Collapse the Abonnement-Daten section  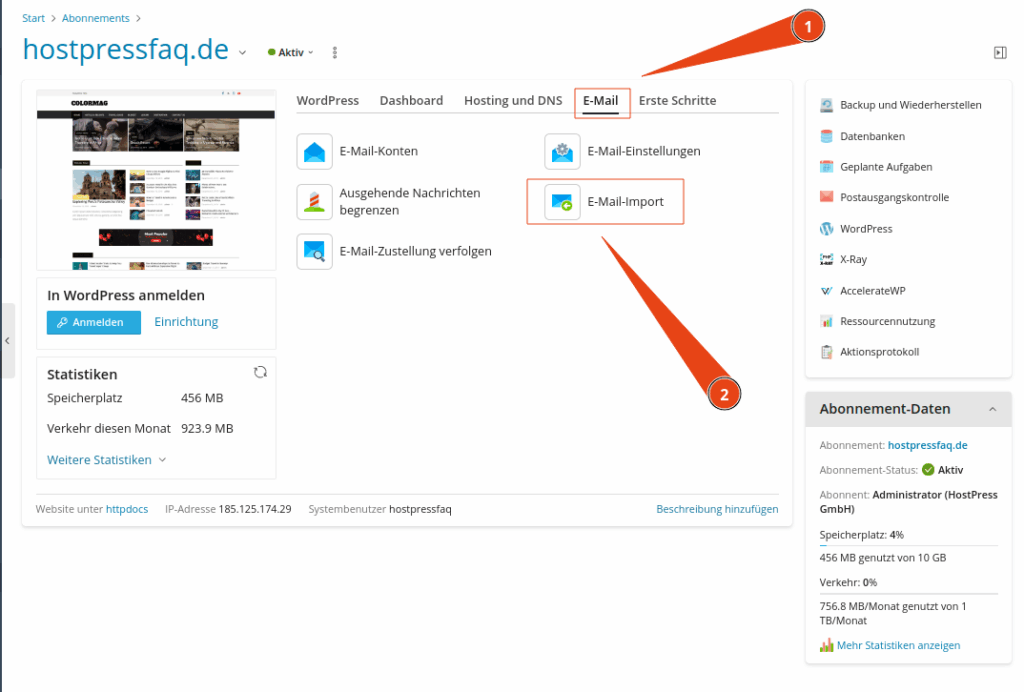click(x=992, y=409)
